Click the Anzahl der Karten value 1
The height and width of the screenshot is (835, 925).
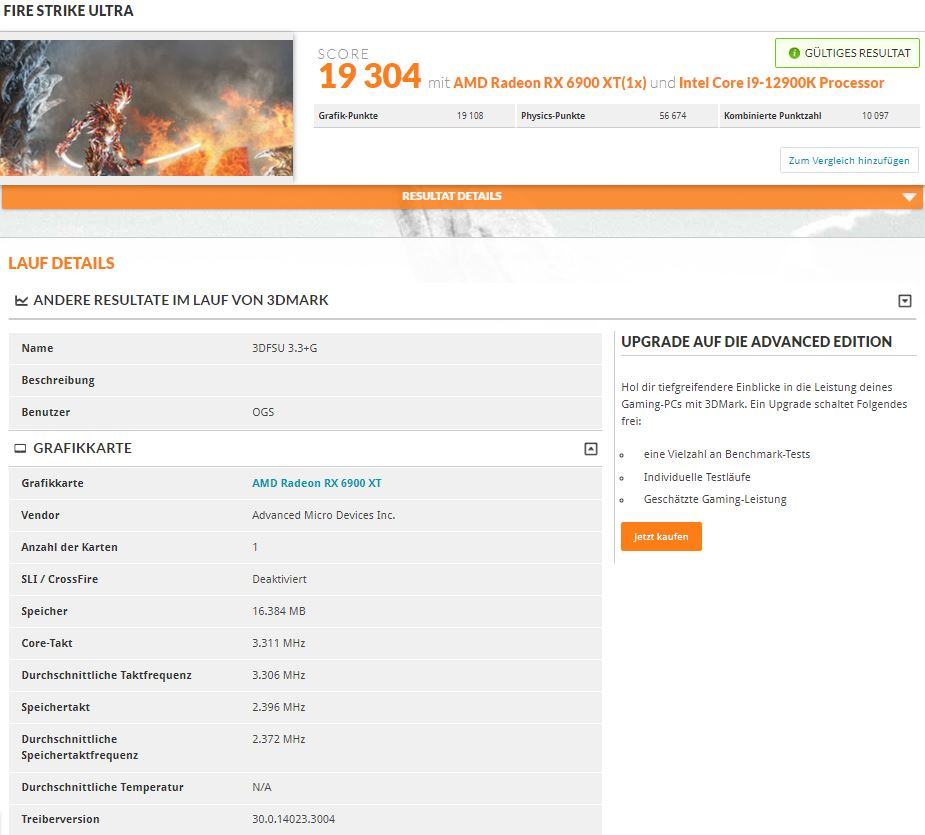(x=255, y=547)
